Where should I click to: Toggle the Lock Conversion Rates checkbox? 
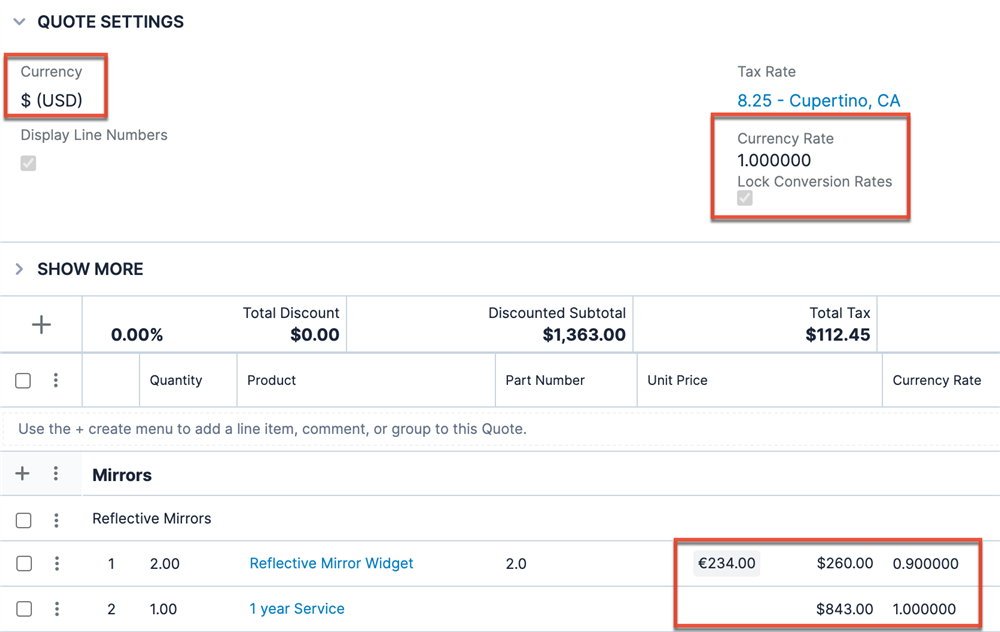coord(745,198)
